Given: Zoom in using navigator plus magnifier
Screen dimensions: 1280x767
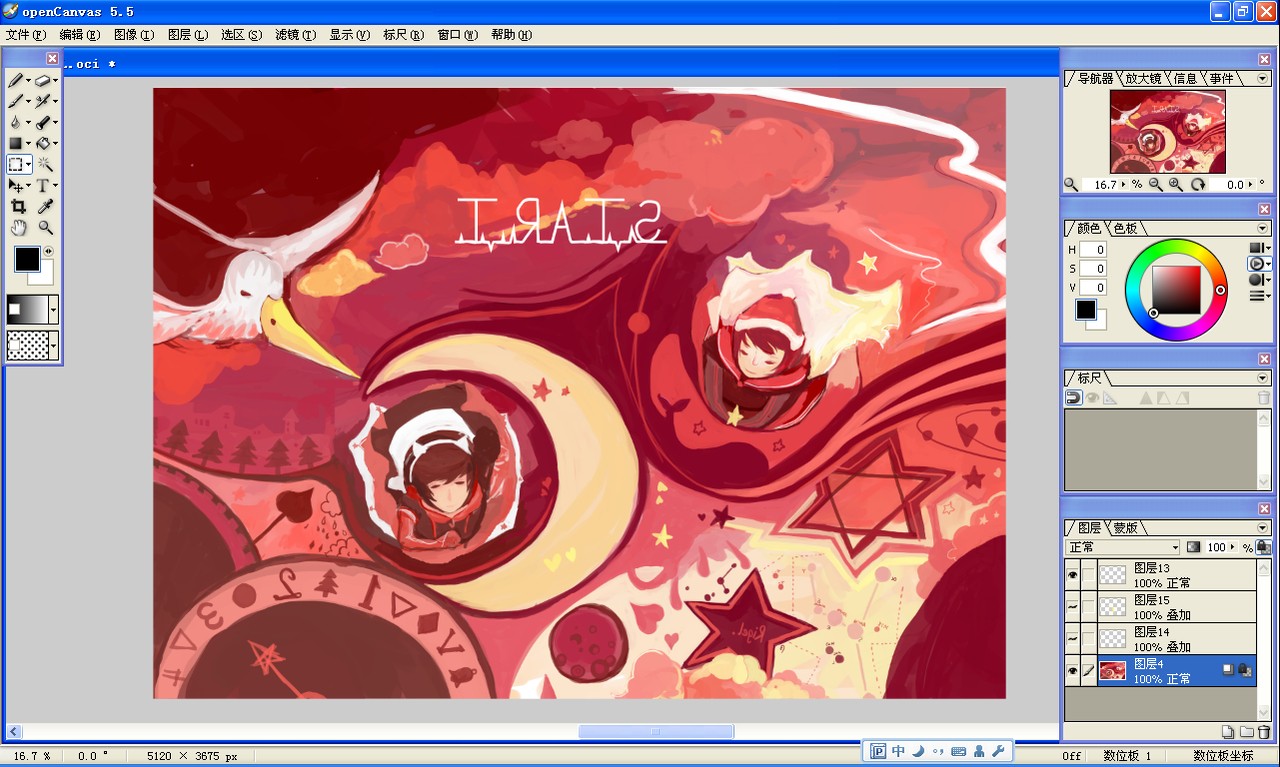Looking at the screenshot, I should coord(1176,185).
